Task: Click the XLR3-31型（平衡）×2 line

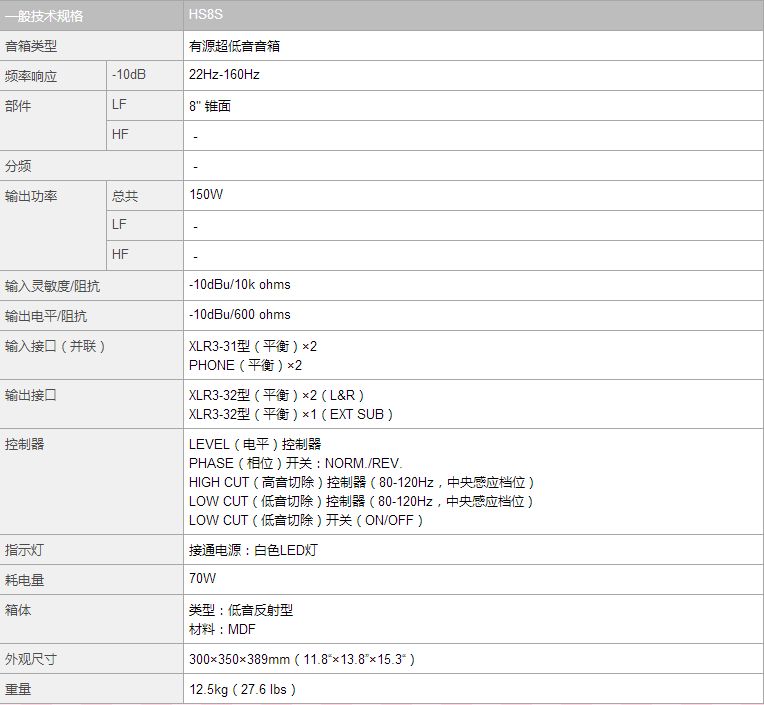Action: pyautogui.click(x=253, y=346)
